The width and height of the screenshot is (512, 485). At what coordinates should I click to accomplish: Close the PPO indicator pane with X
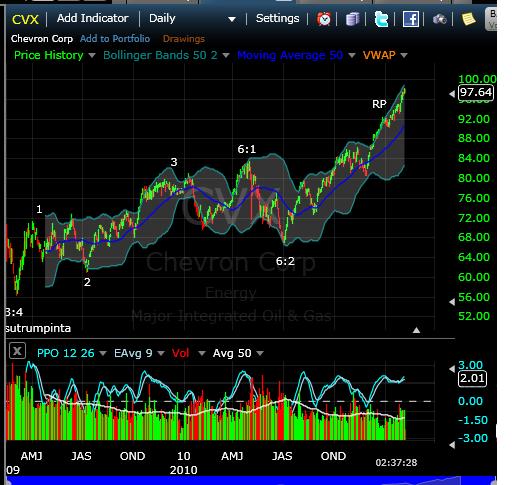click(17, 351)
